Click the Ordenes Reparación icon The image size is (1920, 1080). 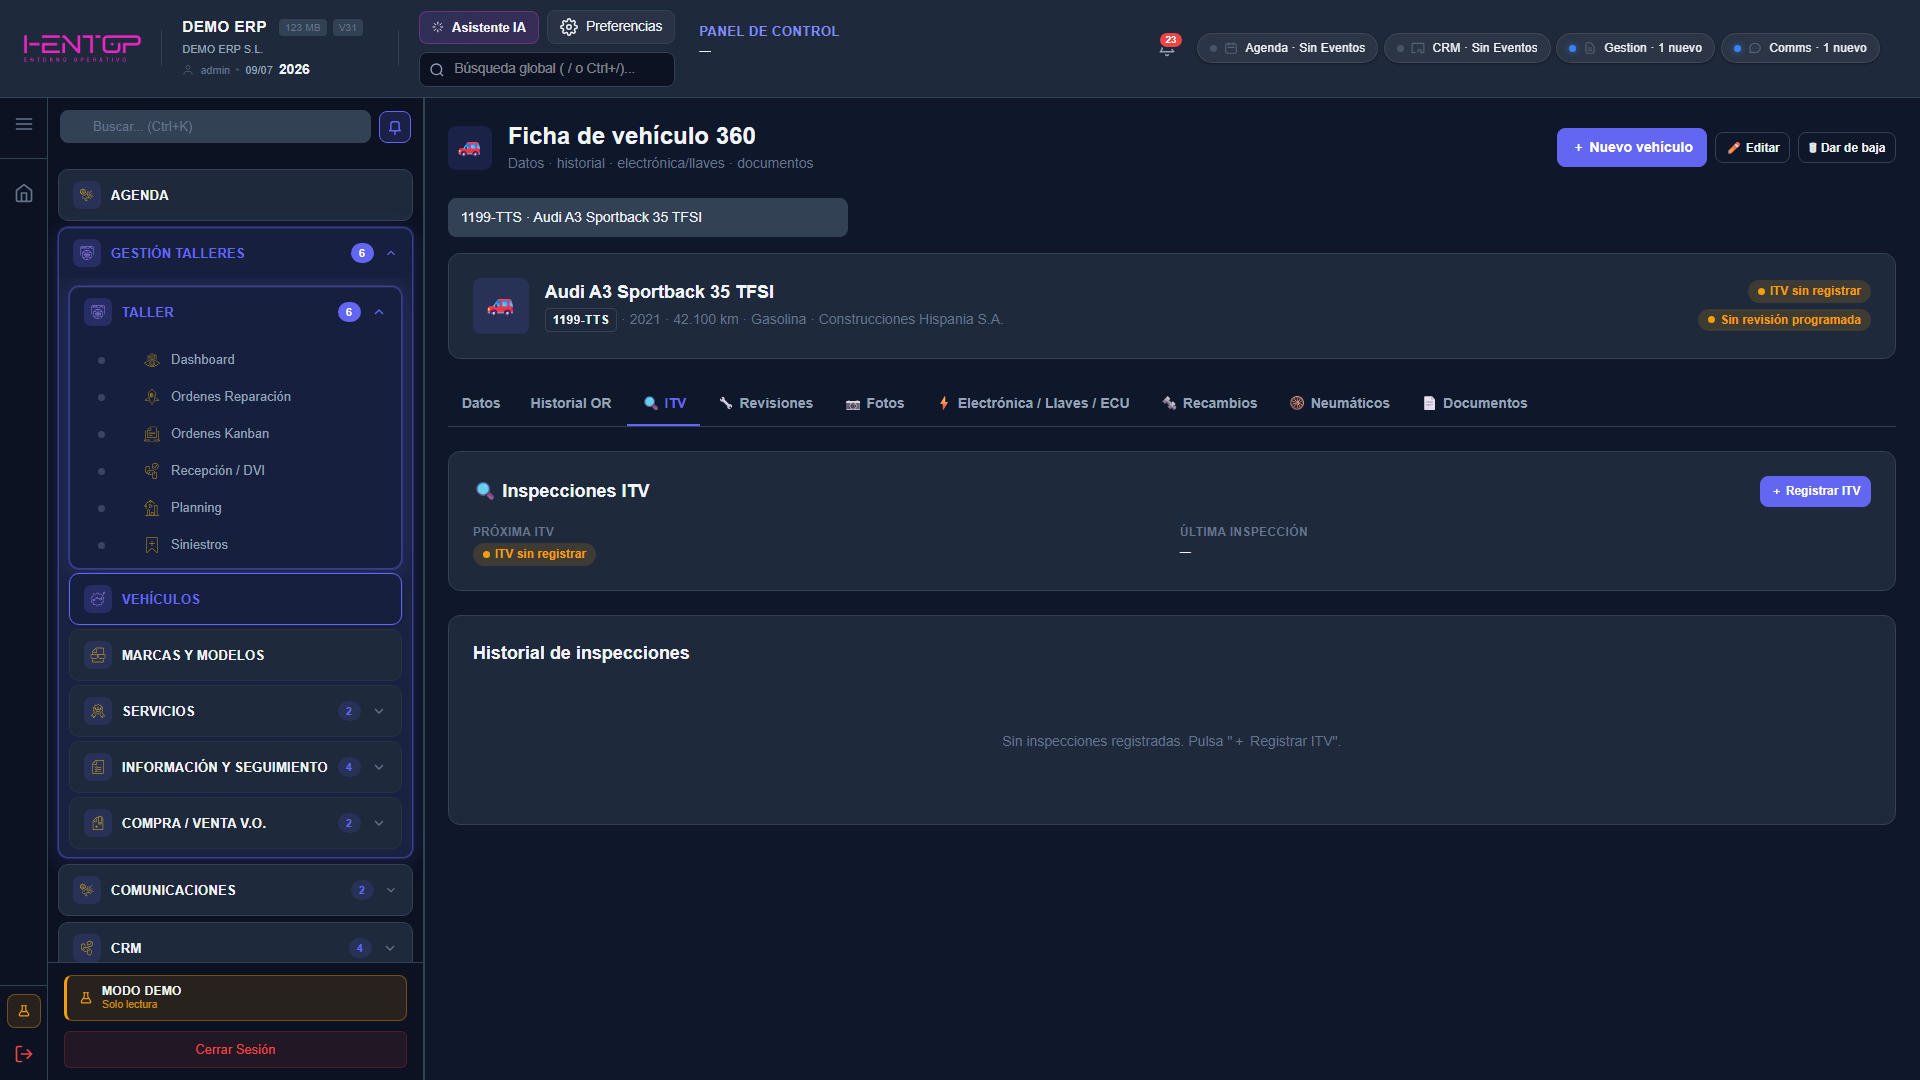[x=152, y=397]
